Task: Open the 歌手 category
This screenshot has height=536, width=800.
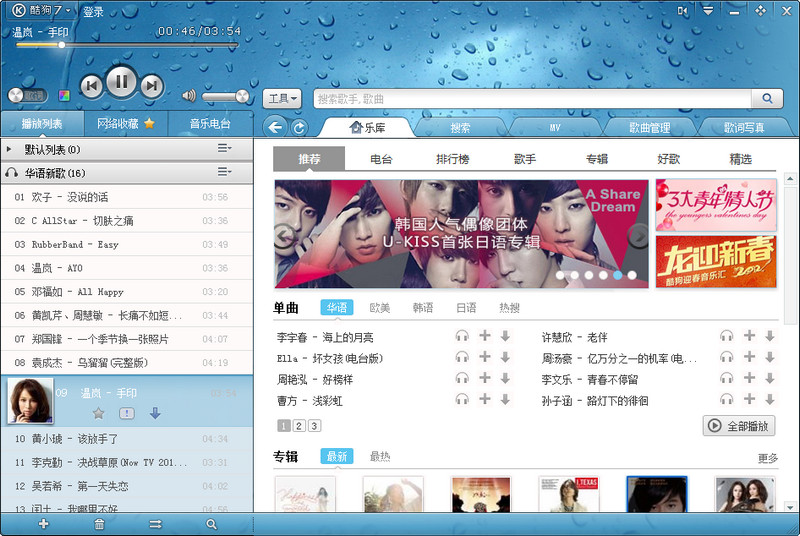Action: 525,159
